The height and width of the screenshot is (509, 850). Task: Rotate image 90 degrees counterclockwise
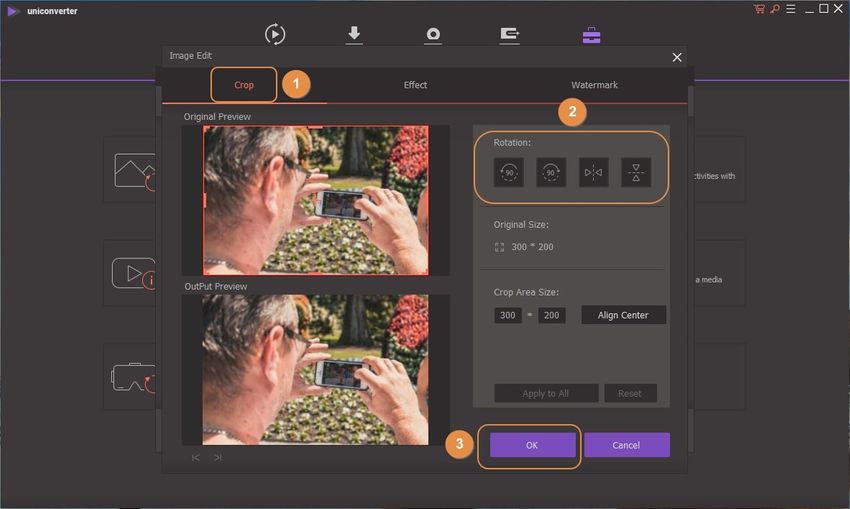pyautogui.click(x=508, y=173)
